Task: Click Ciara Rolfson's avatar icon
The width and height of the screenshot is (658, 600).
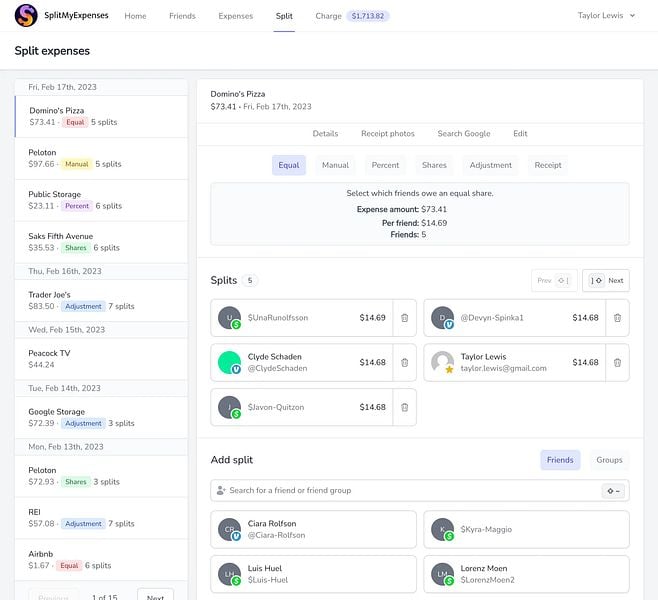Action: coord(229,530)
